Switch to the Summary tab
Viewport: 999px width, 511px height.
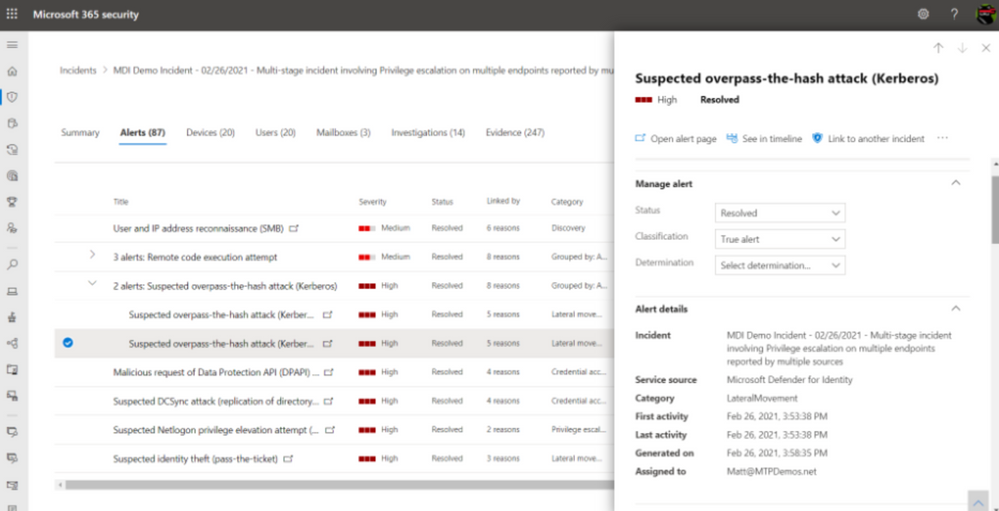click(80, 133)
